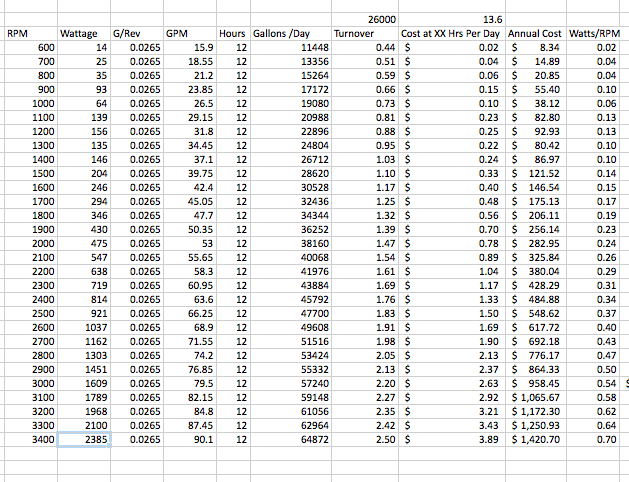Click Hours cell in the 3400 RPM row
Image resolution: width=629 pixels, height=482 pixels.
[x=233, y=439]
